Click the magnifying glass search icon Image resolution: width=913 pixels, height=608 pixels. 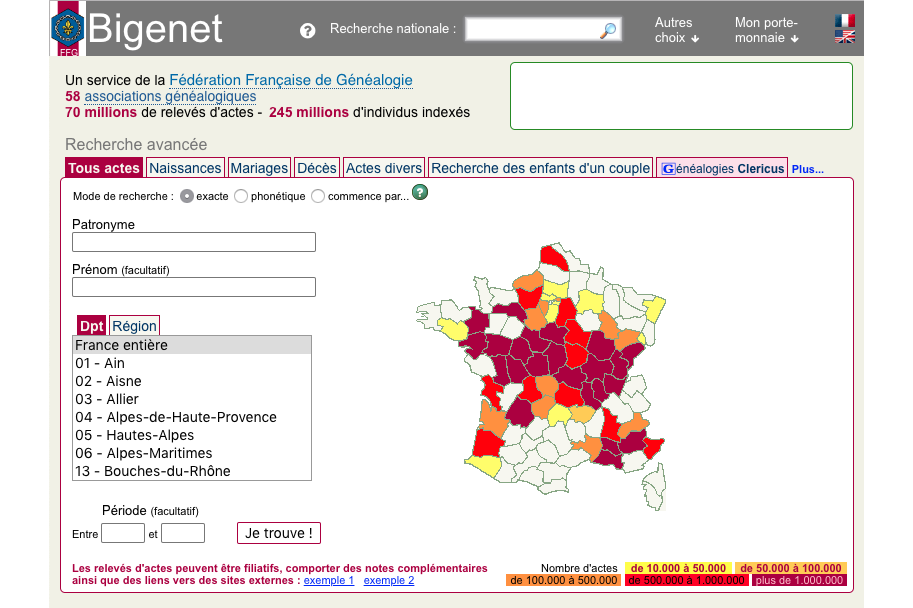coord(608,30)
